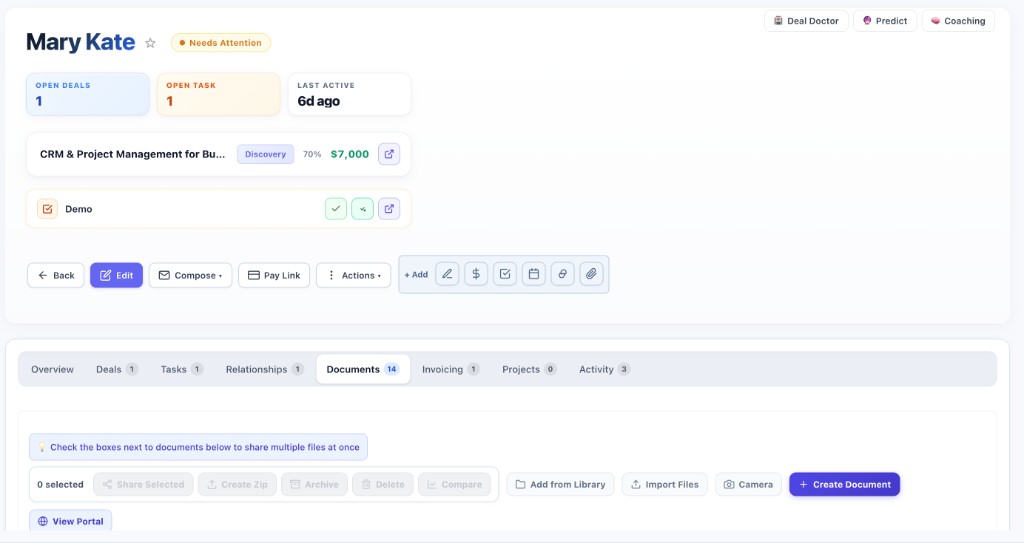Click the green reschedule icon on Demo task

pos(362,209)
